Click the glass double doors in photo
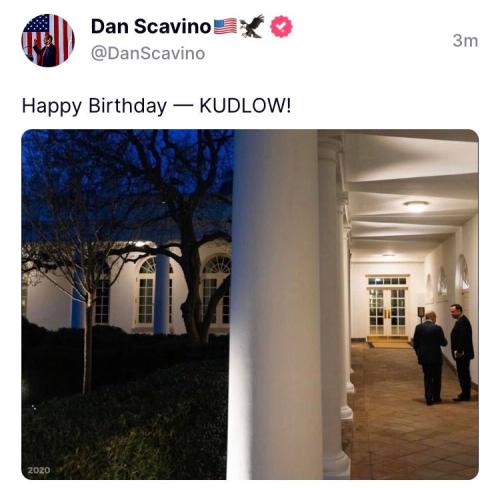The image size is (500, 492). point(387,312)
